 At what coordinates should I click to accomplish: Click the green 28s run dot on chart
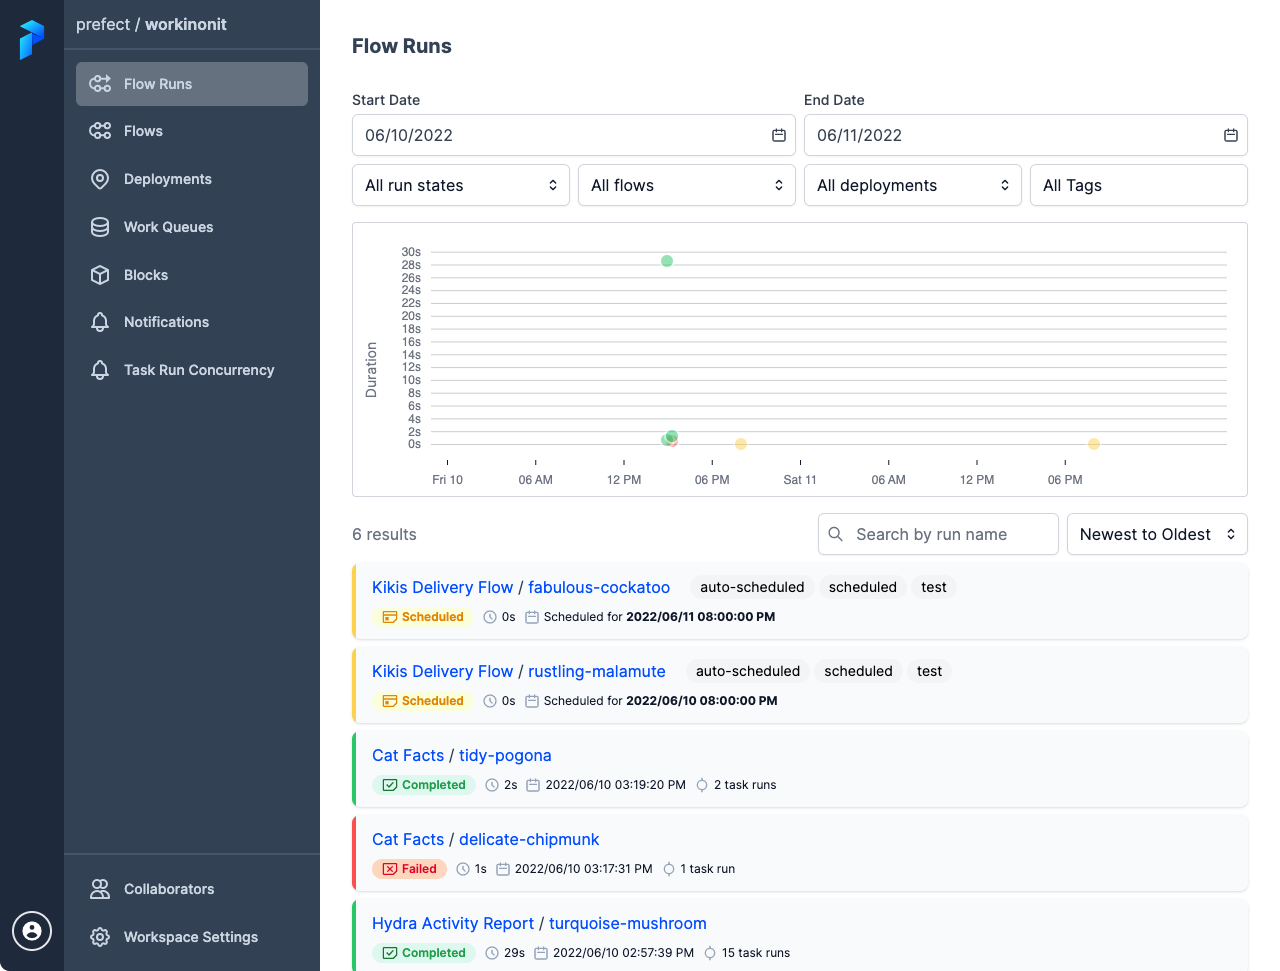pos(667,261)
